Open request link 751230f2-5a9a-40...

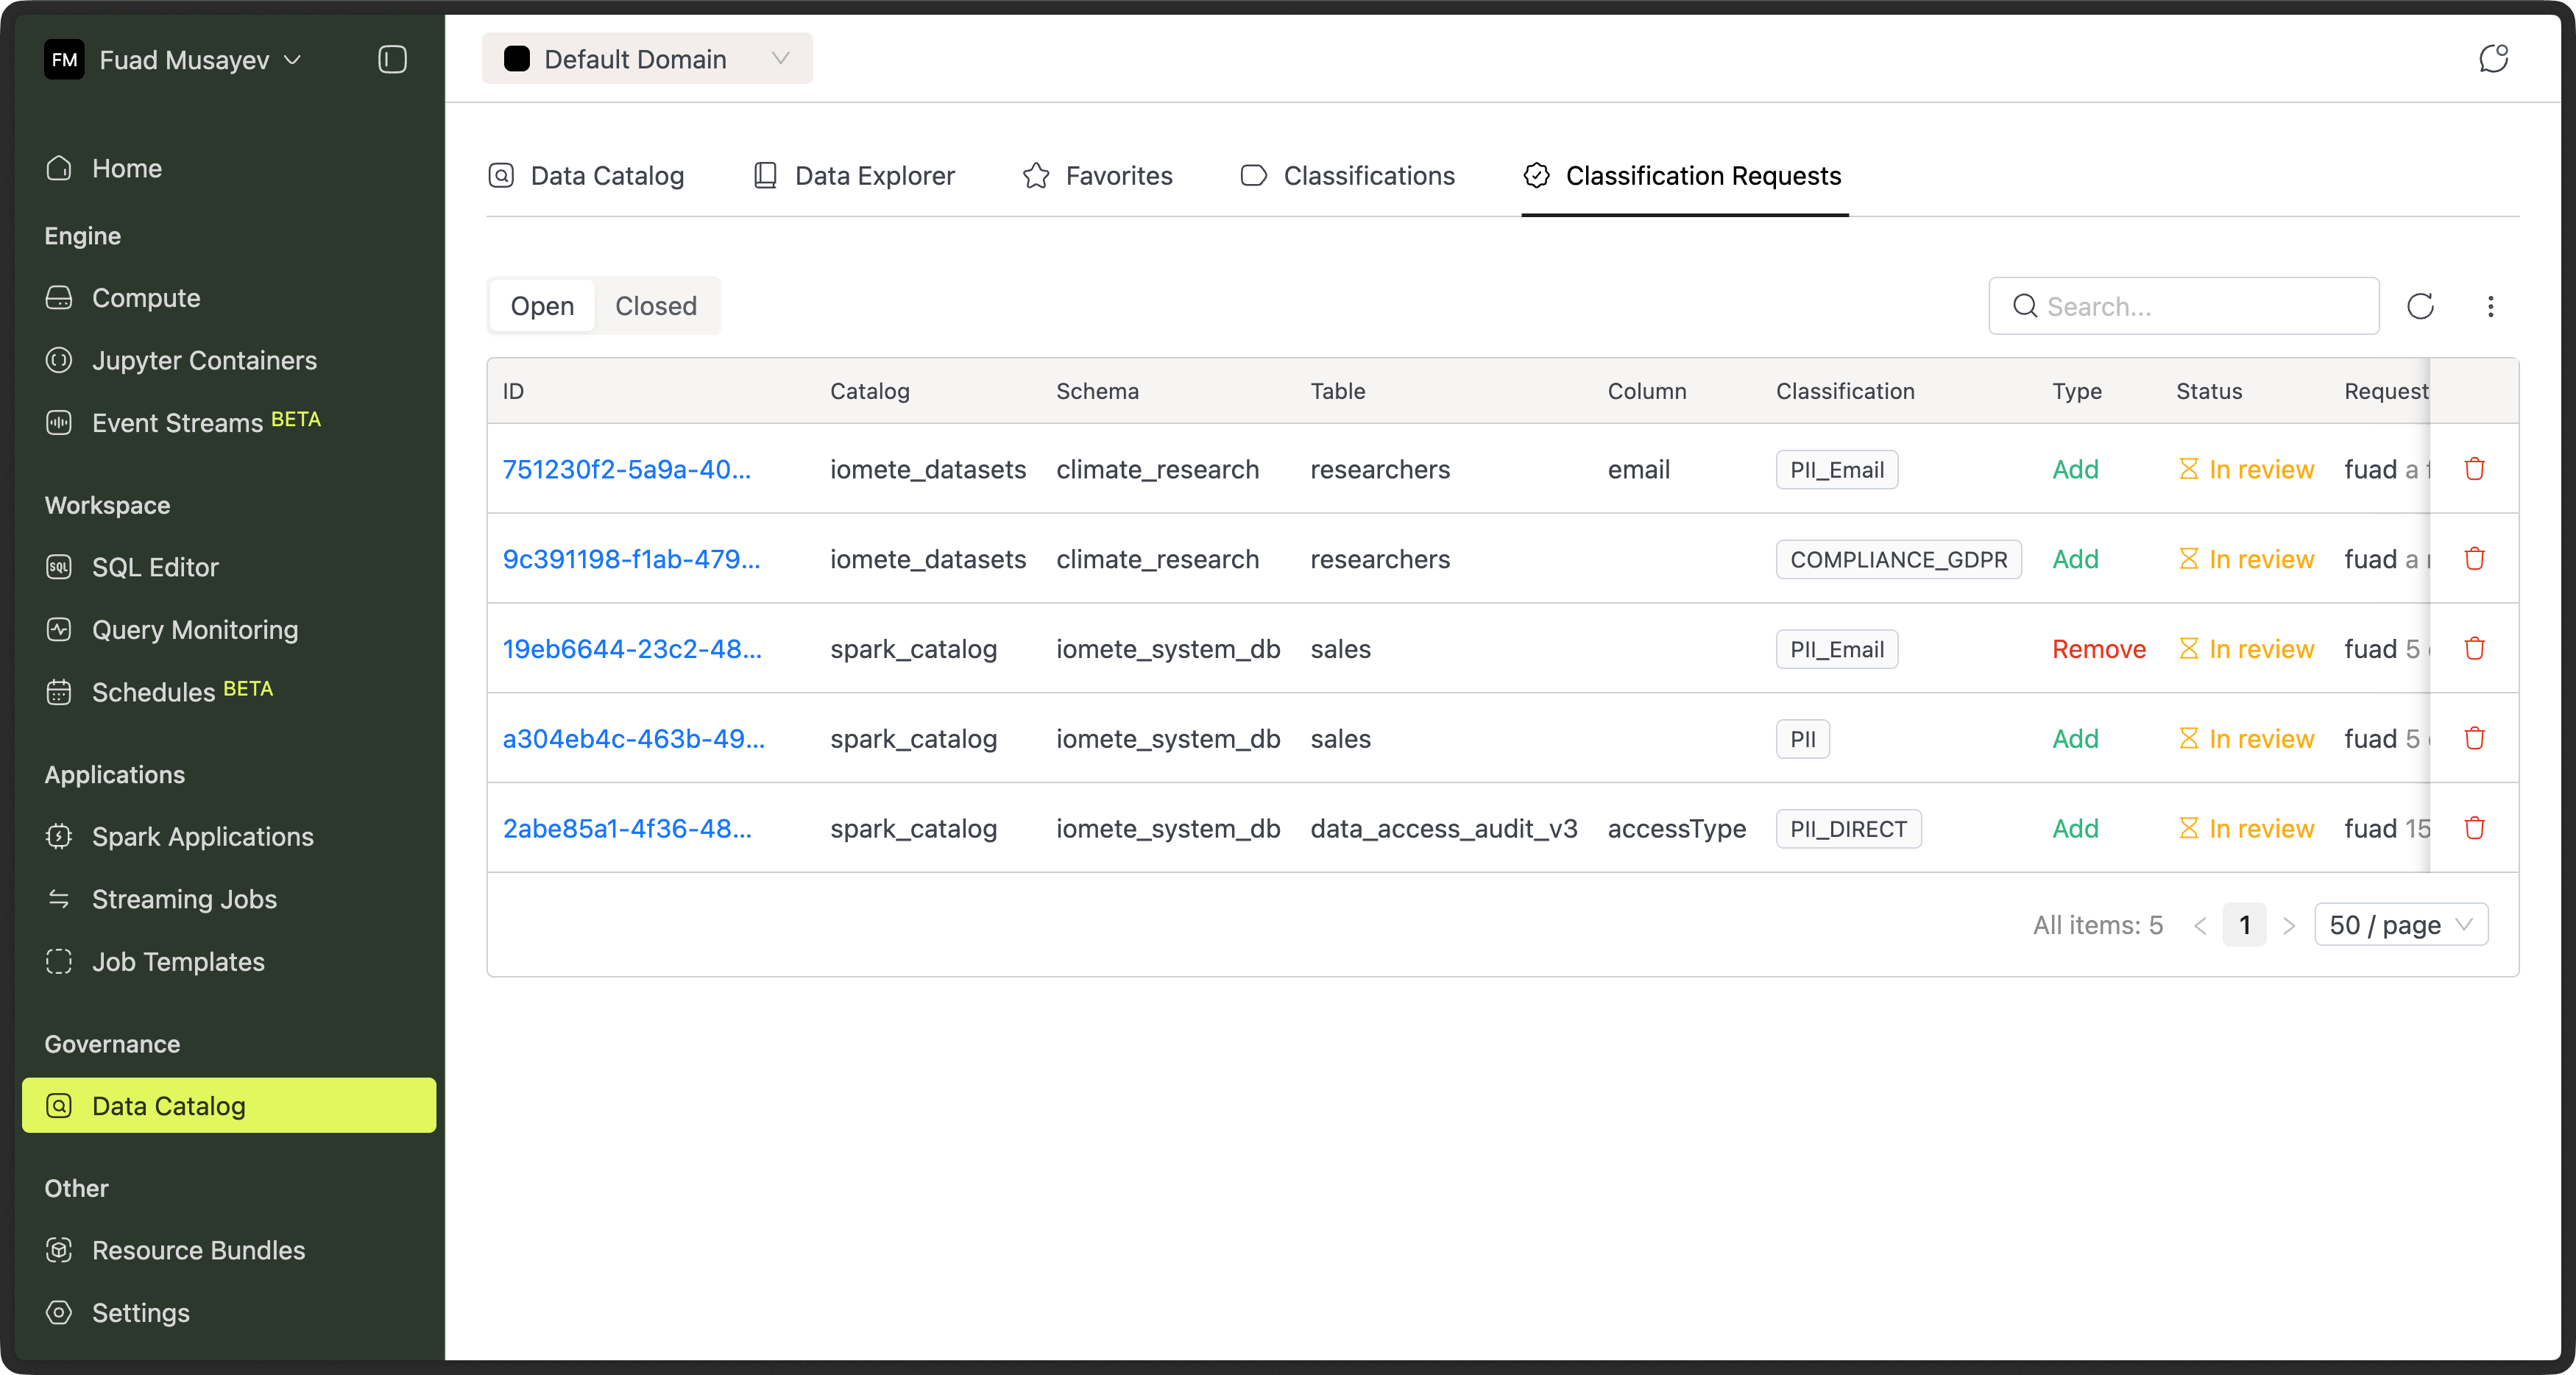(x=626, y=469)
